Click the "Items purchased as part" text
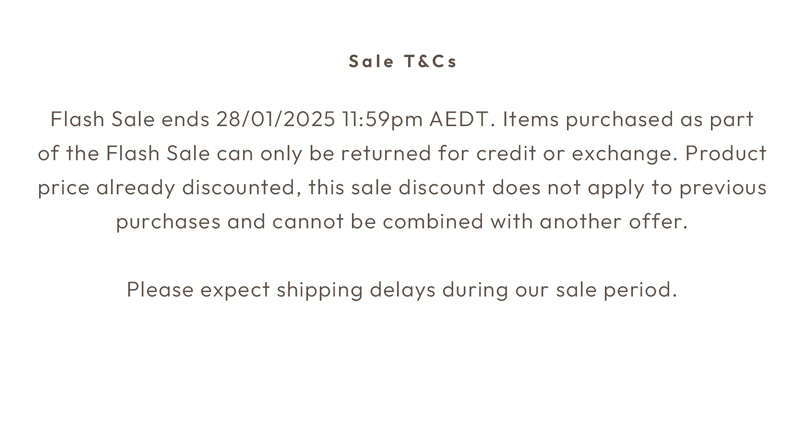Image resolution: width=800 pixels, height=421 pixels. coord(627,120)
